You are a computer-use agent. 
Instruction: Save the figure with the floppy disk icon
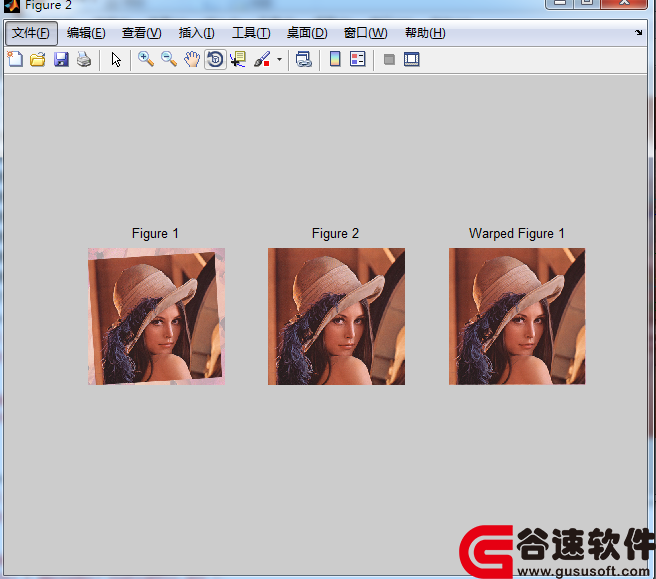tap(61, 59)
